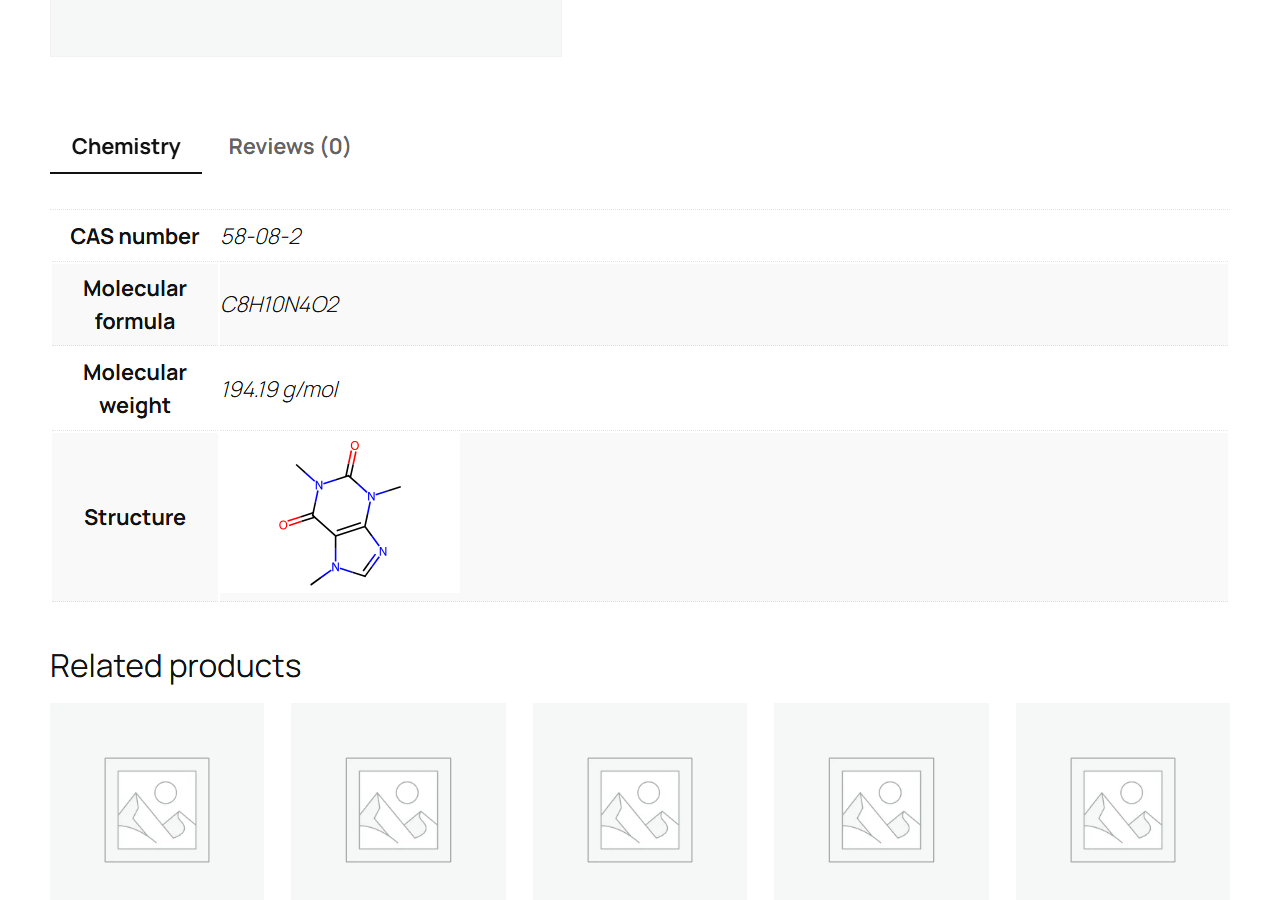Switch to the Chemistry tab
1280x900 pixels.
pos(126,146)
